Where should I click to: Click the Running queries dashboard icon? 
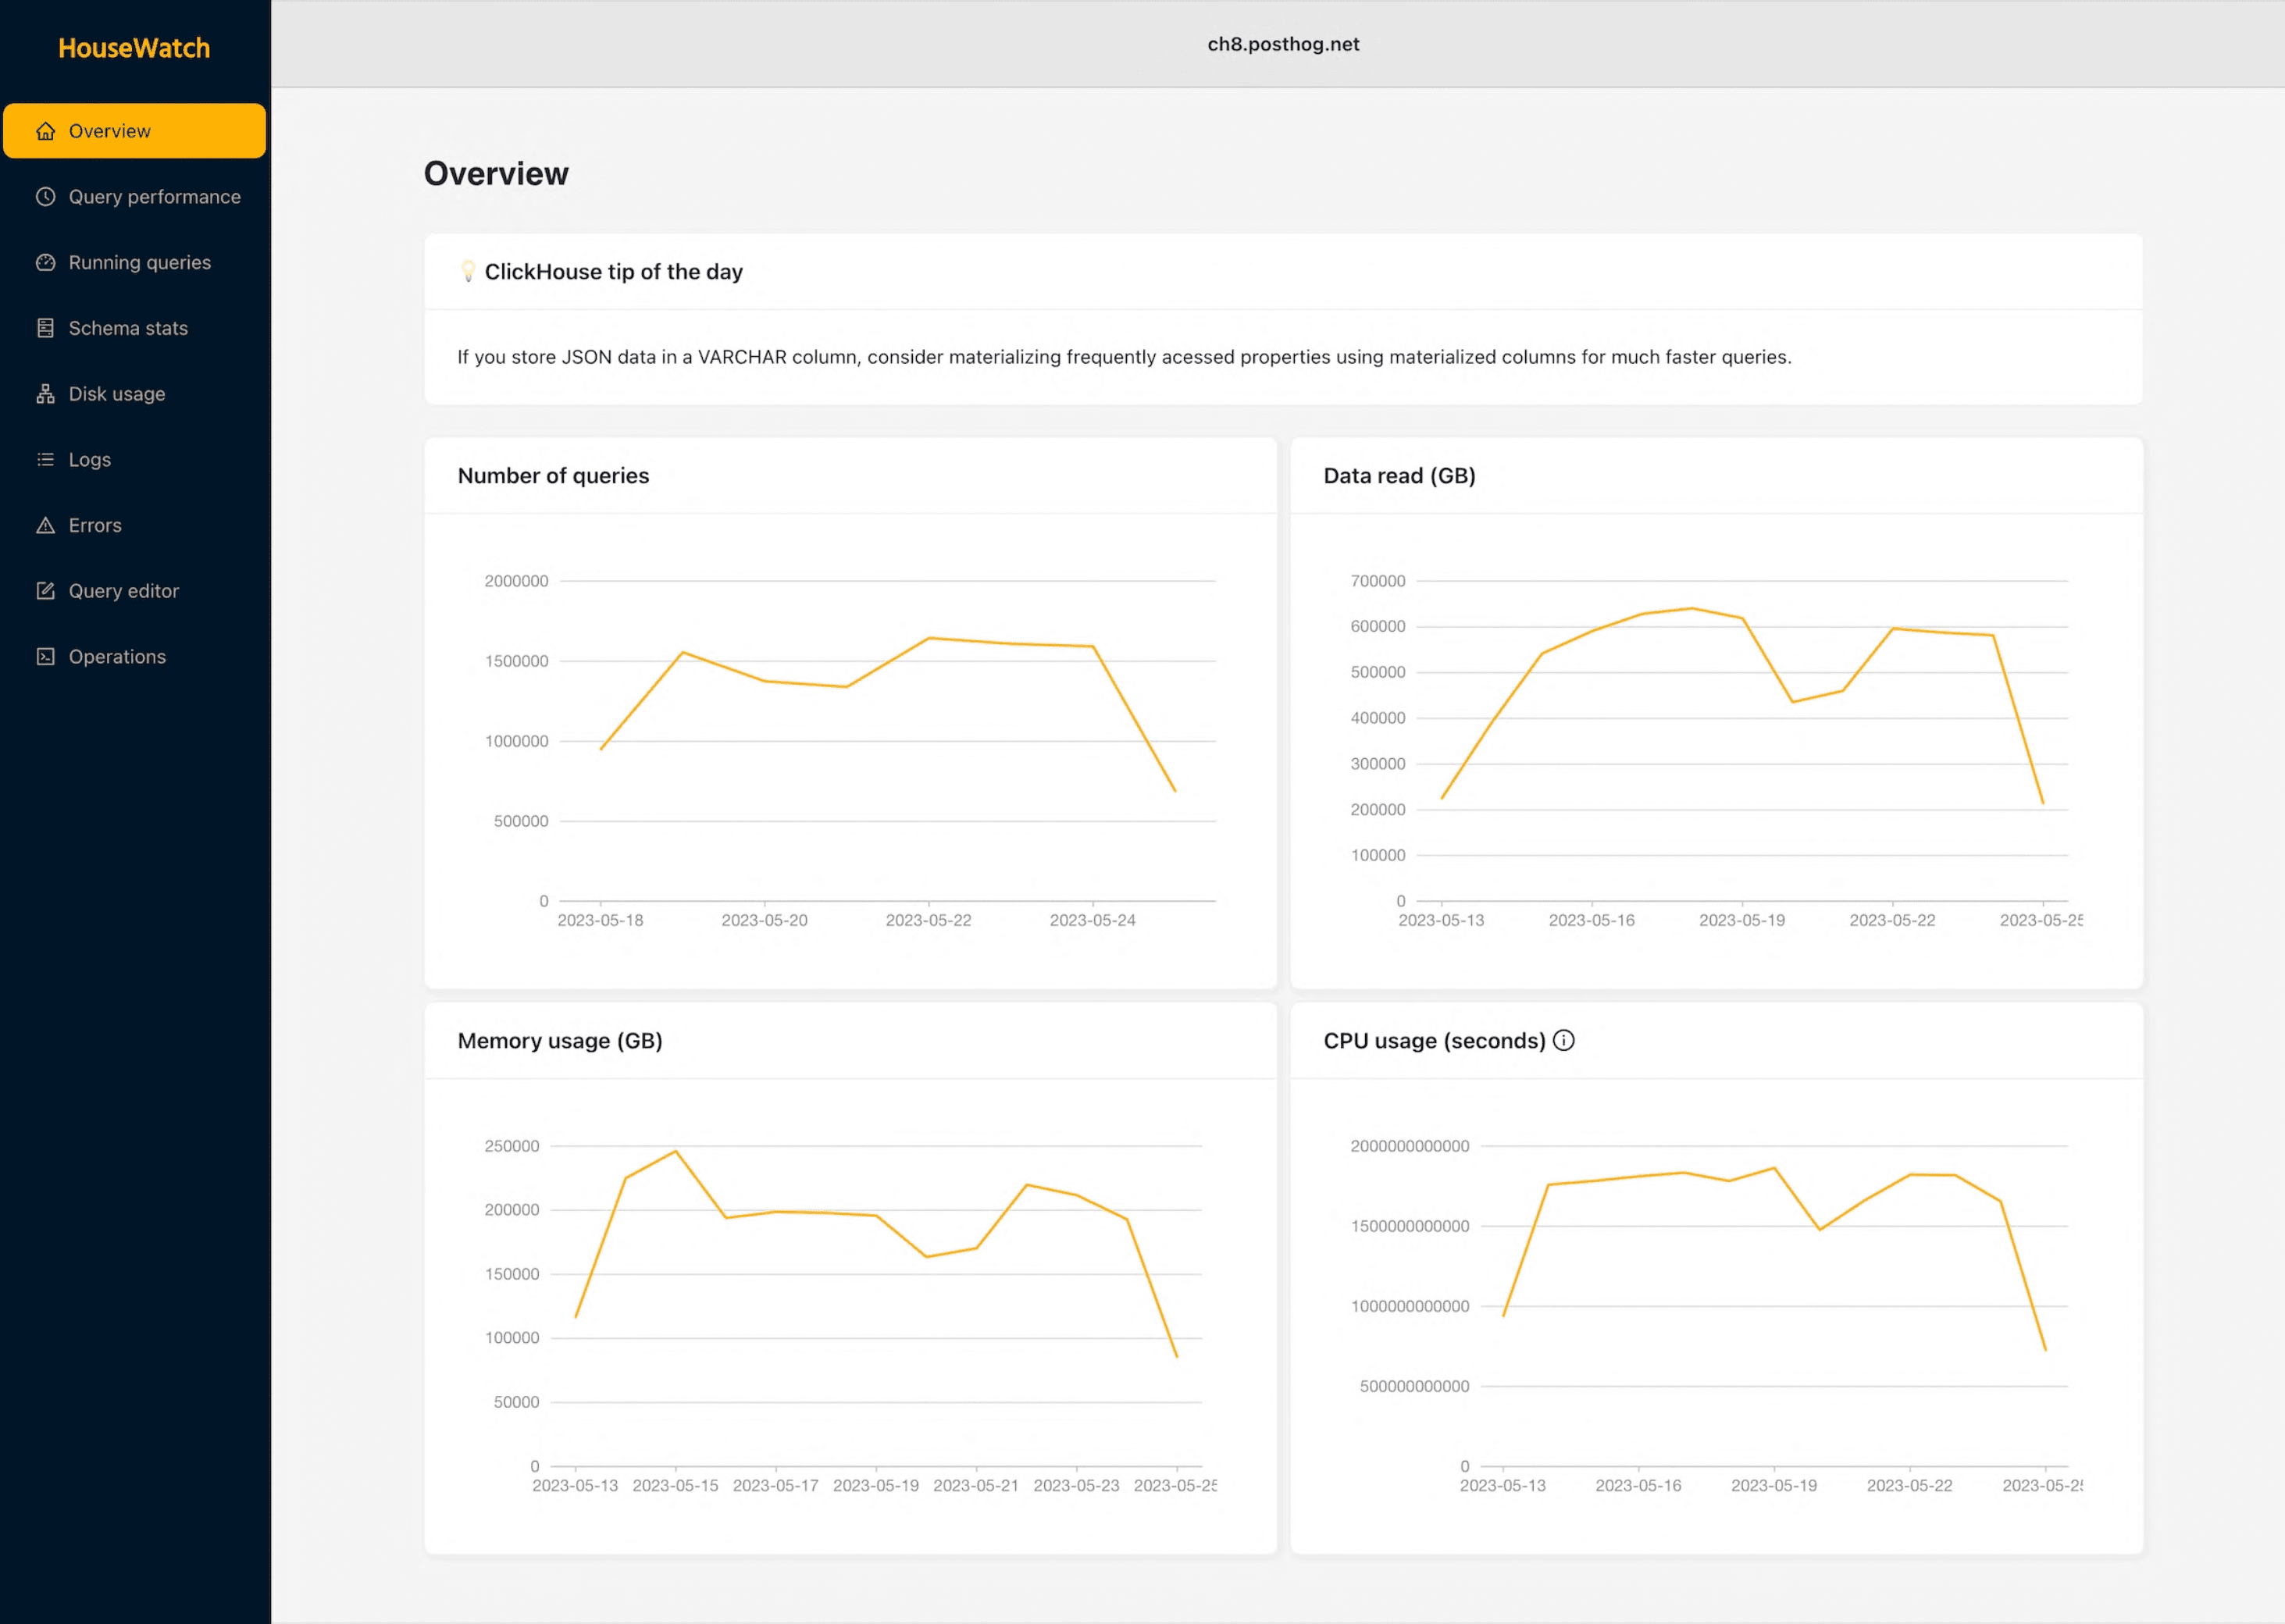(46, 263)
